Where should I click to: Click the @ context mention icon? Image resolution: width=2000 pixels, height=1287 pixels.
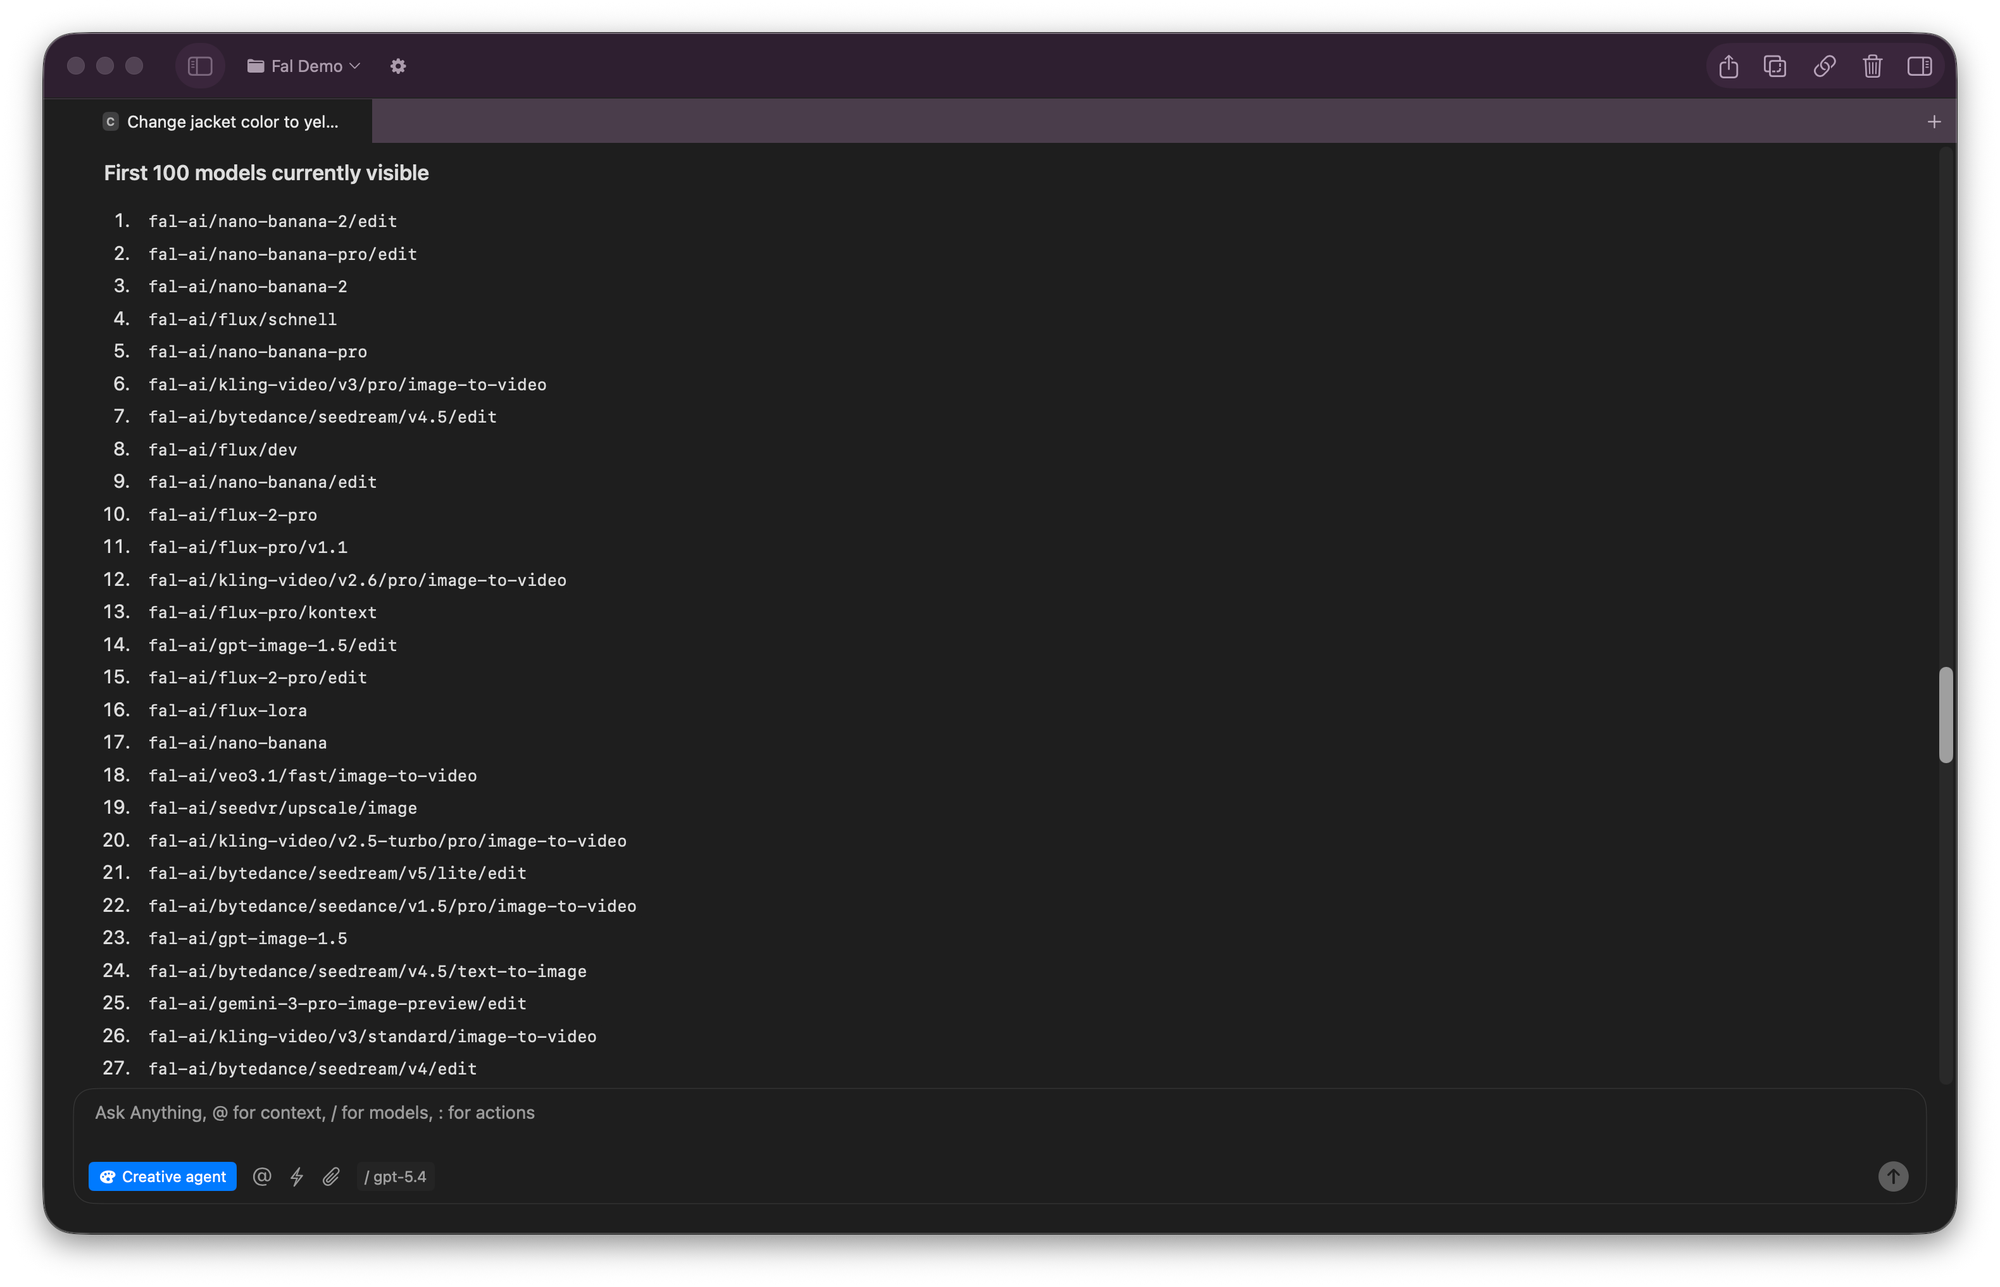262,1177
